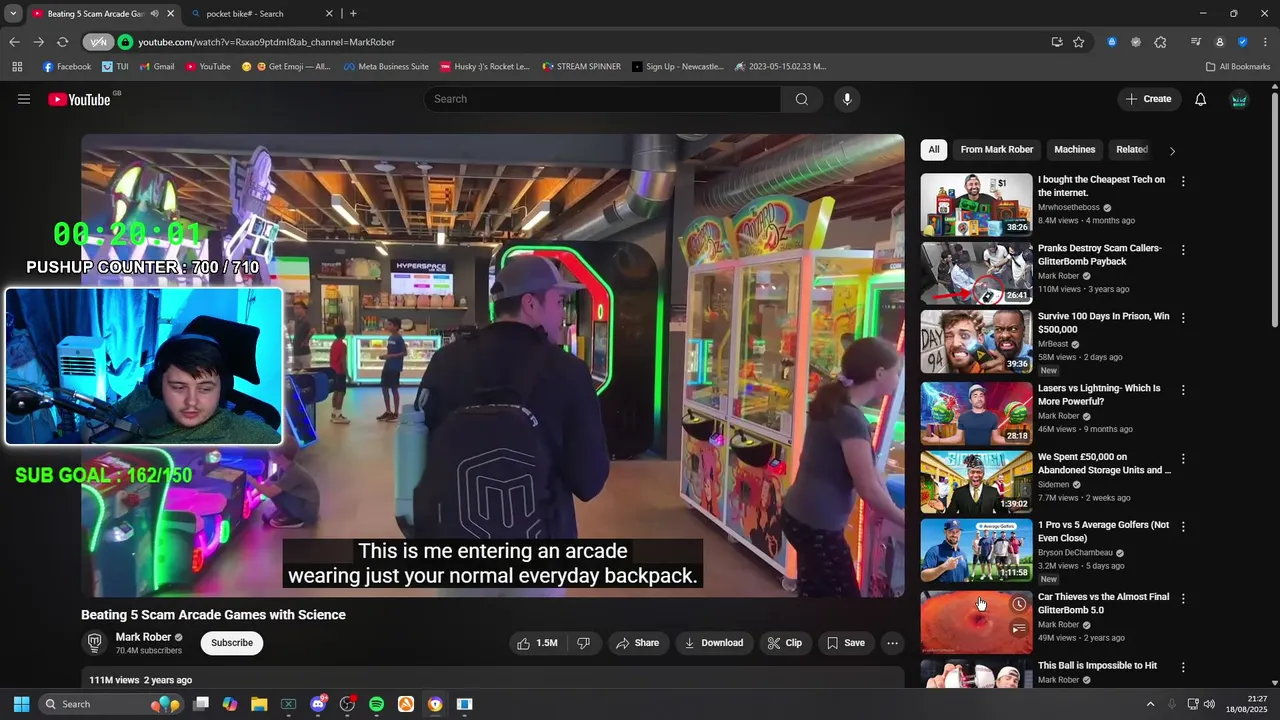Viewport: 1280px width, 720px height.
Task: Open more actions ellipsis under video
Action: point(893,643)
